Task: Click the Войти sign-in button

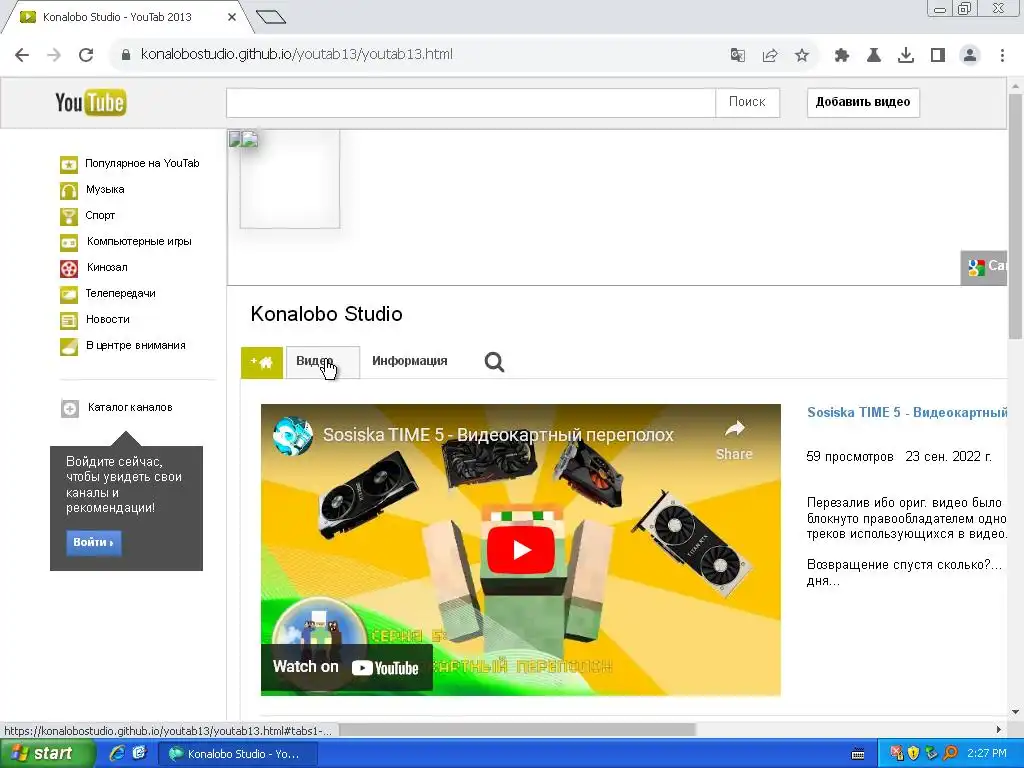Action: pyautogui.click(x=93, y=543)
